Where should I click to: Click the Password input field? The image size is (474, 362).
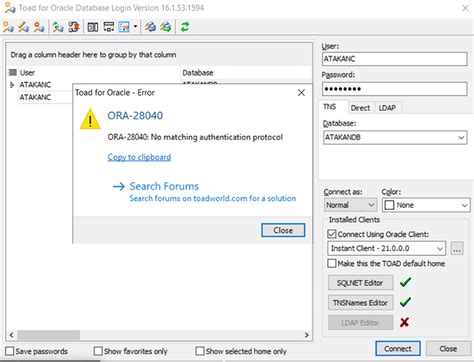tap(394, 89)
